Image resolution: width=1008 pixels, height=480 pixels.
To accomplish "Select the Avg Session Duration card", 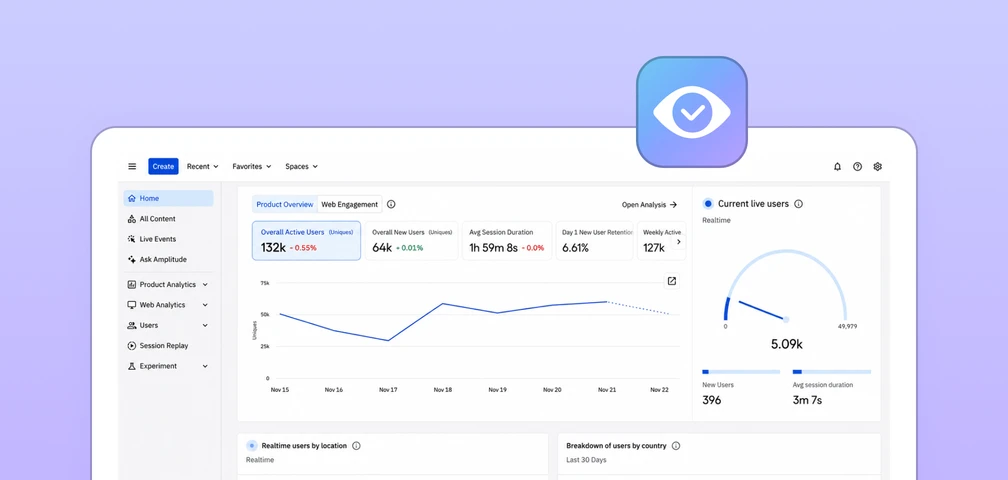I will point(507,241).
